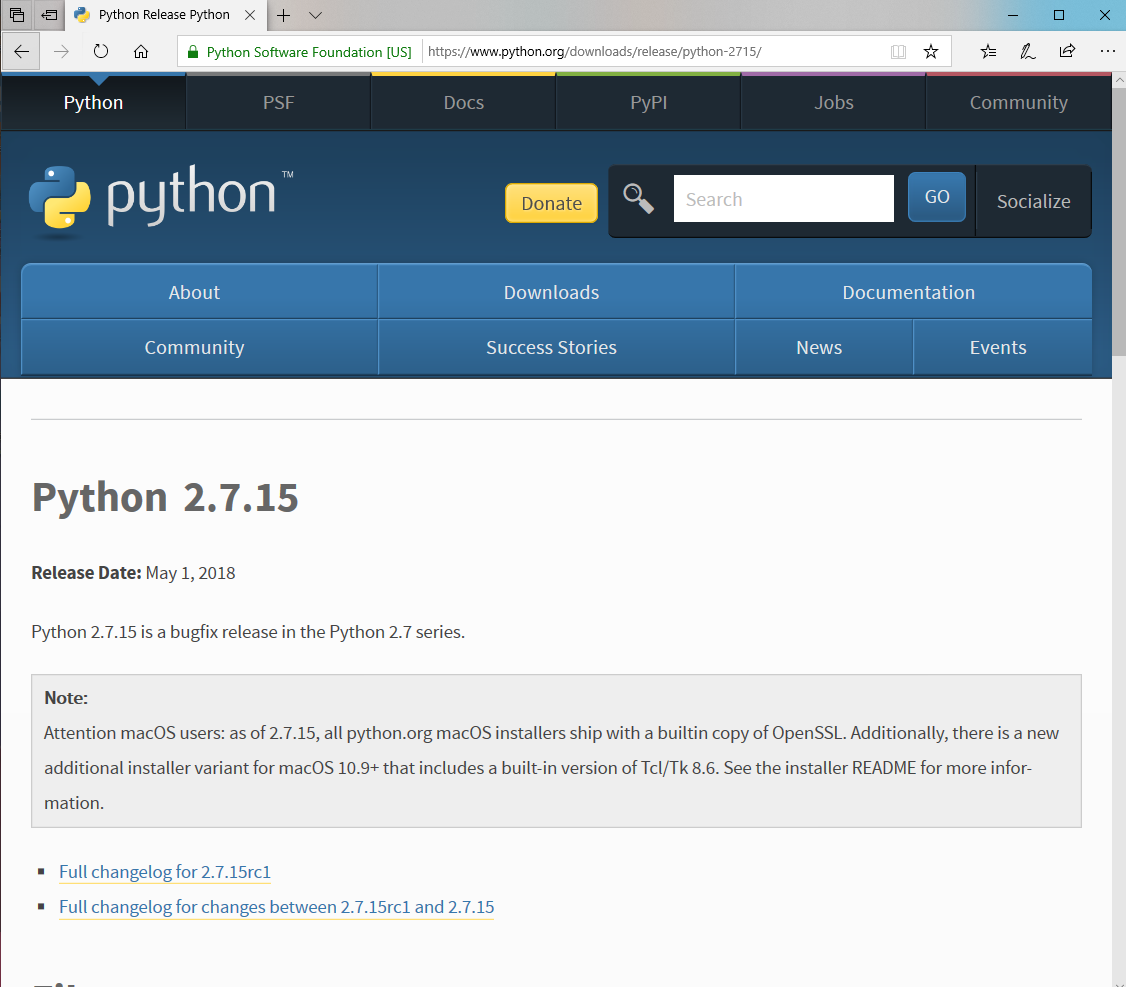
Task: Add page to favorites star icon
Action: coord(931,52)
